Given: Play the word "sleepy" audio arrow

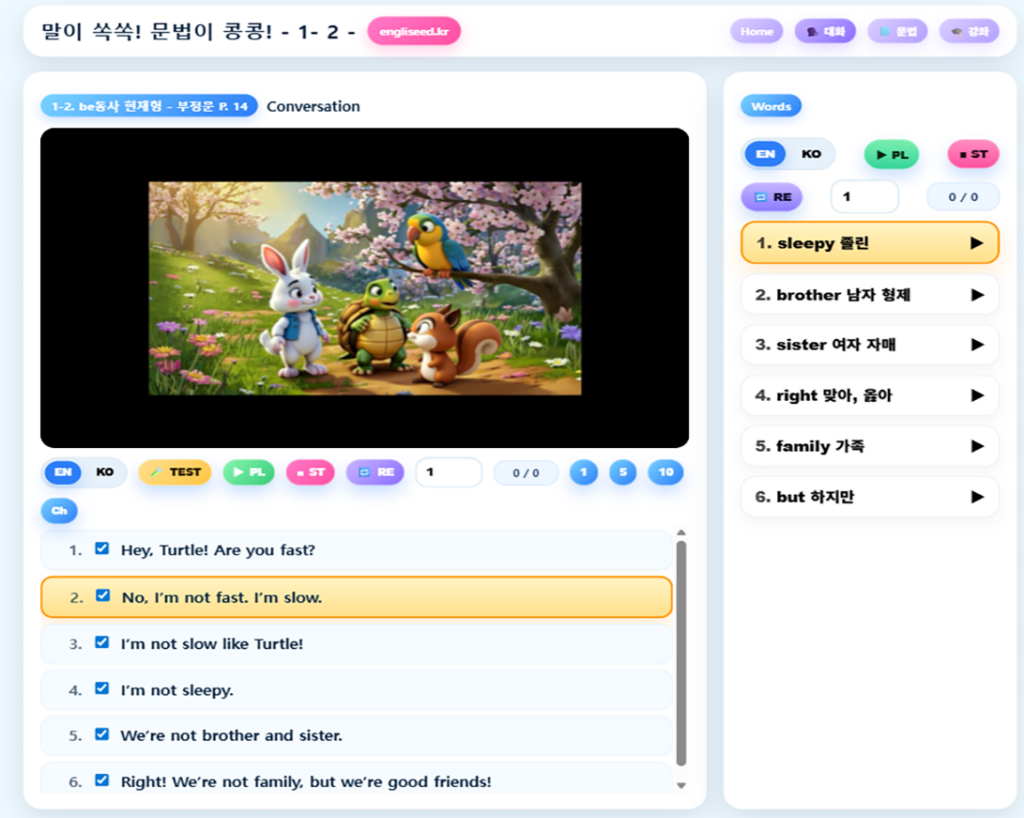Looking at the screenshot, I should click(976, 243).
